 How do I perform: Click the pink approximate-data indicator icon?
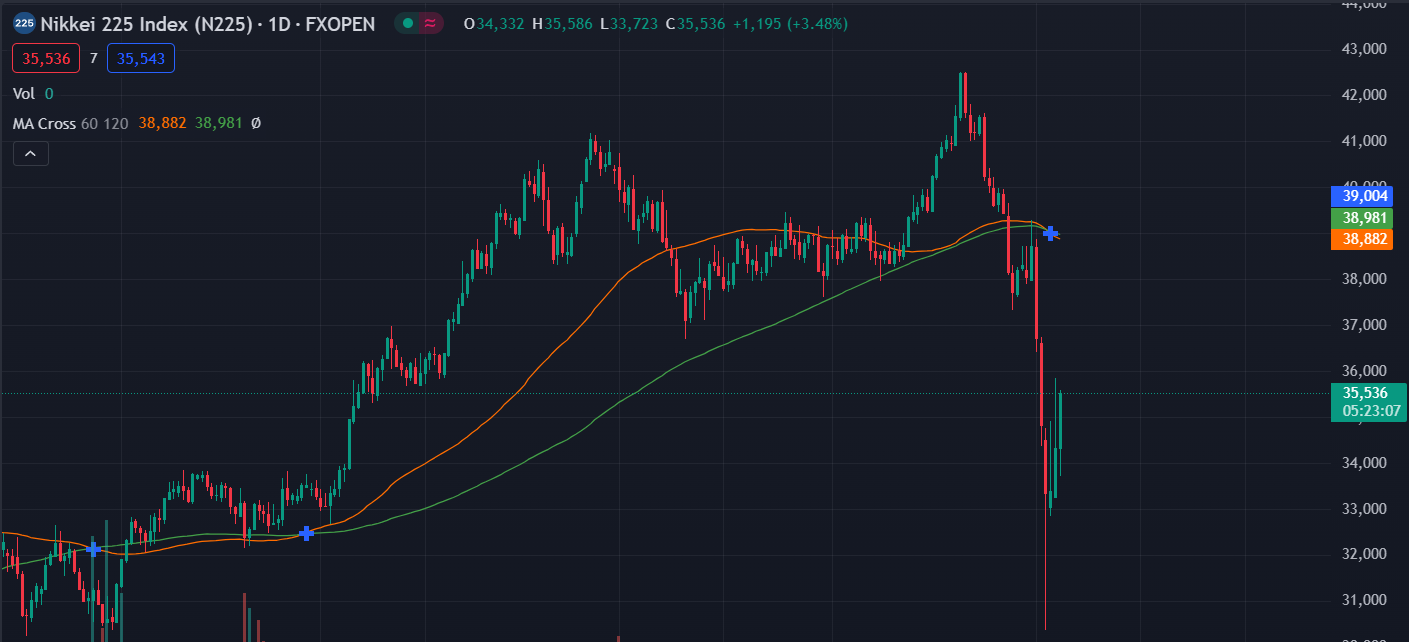(x=431, y=23)
